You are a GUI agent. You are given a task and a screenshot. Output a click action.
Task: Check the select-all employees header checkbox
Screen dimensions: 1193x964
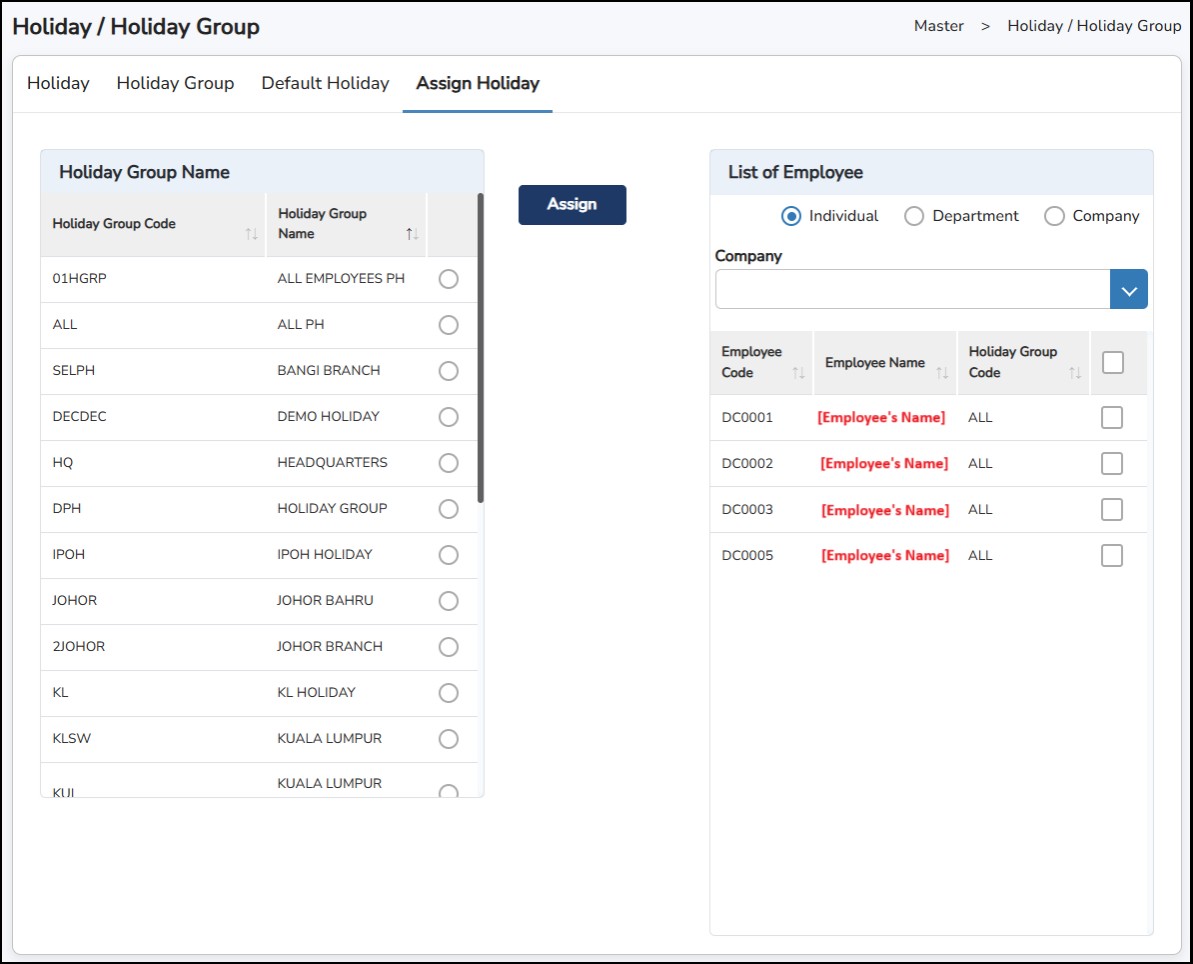tap(1111, 363)
